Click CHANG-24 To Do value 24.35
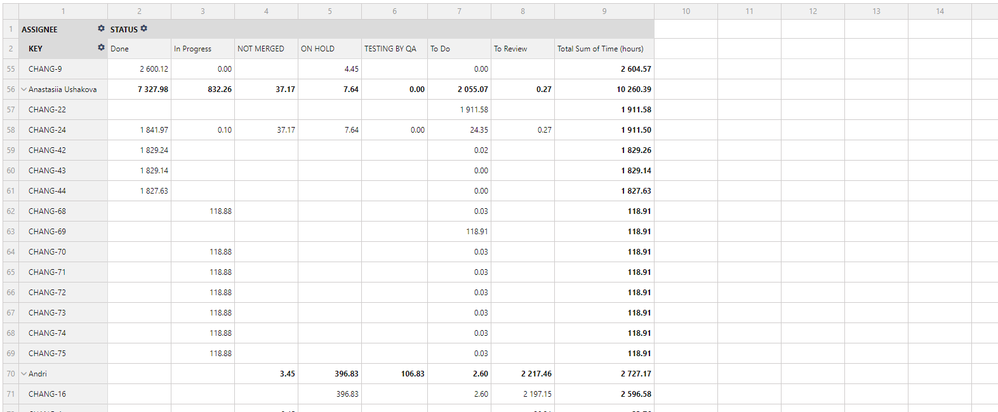 (x=479, y=130)
